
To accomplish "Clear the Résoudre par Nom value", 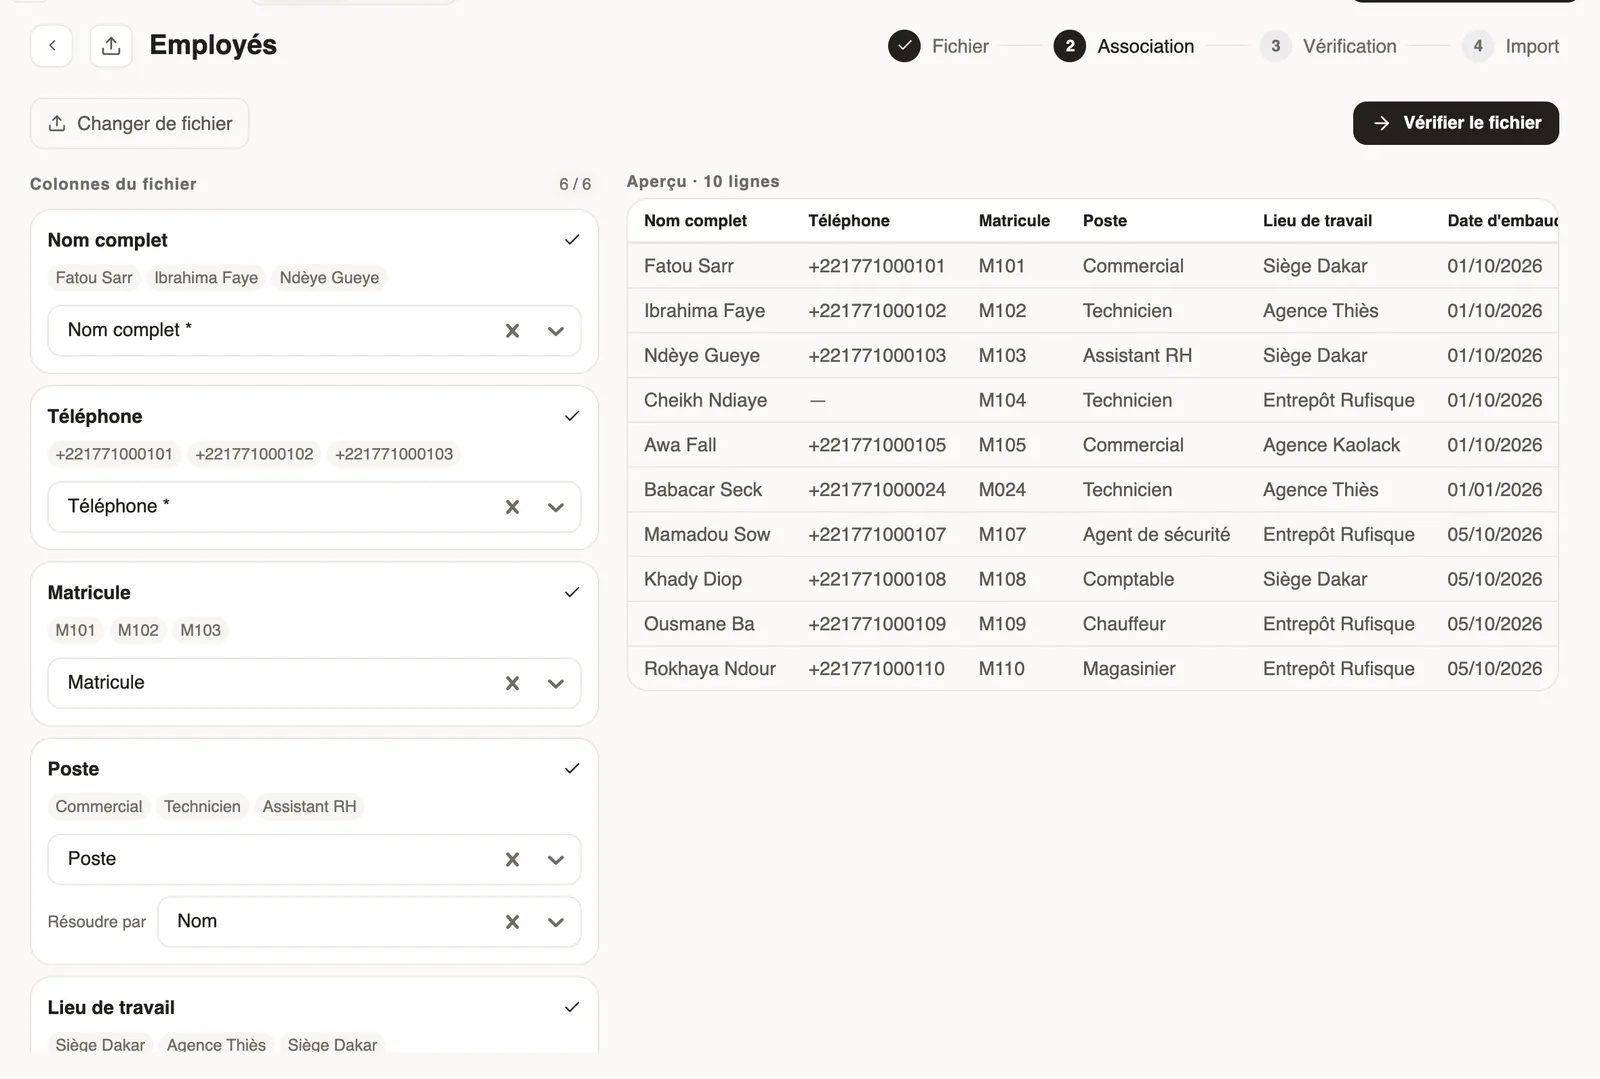I will click(x=512, y=922).
